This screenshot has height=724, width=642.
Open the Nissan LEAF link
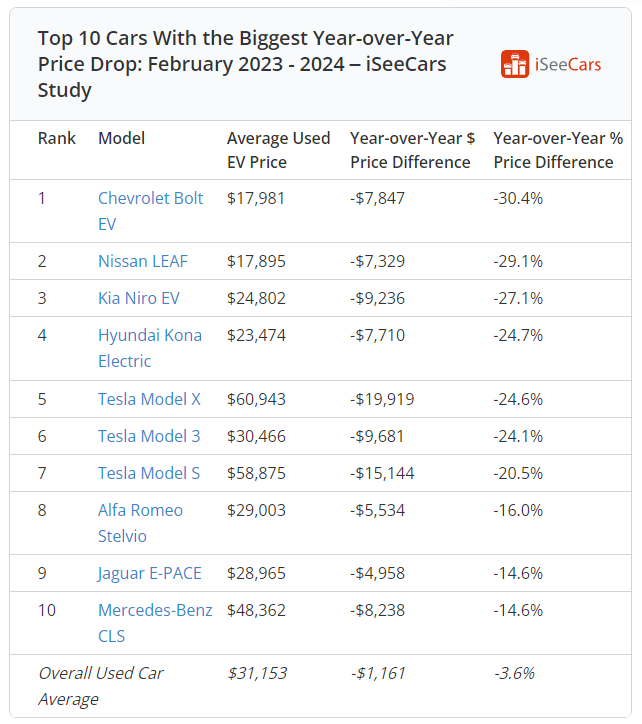tap(143, 261)
